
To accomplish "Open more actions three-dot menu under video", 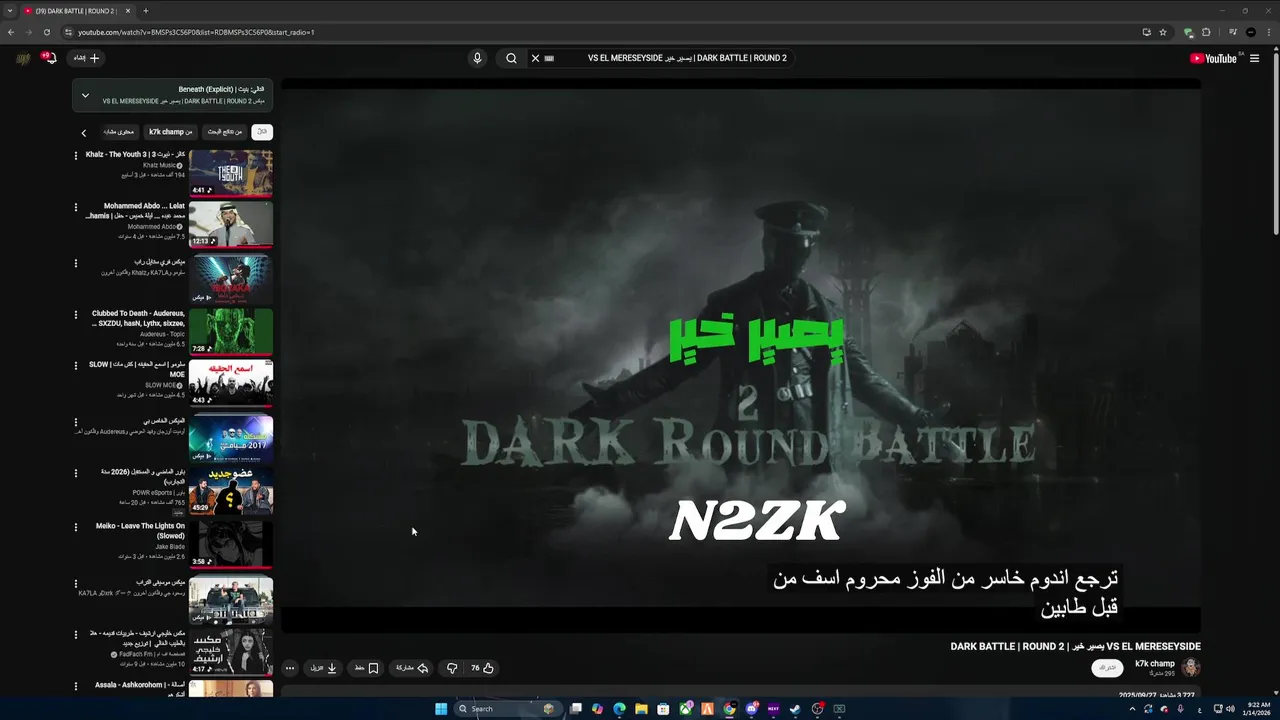I will pyautogui.click(x=290, y=668).
